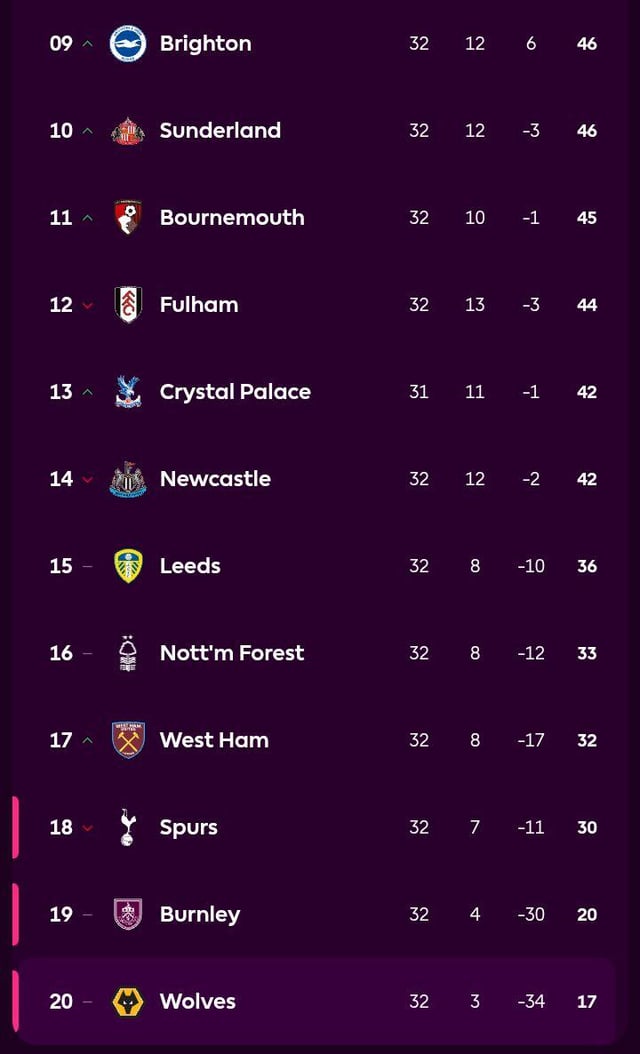
Task: Click the Bournemouth club crest
Action: 128,217
